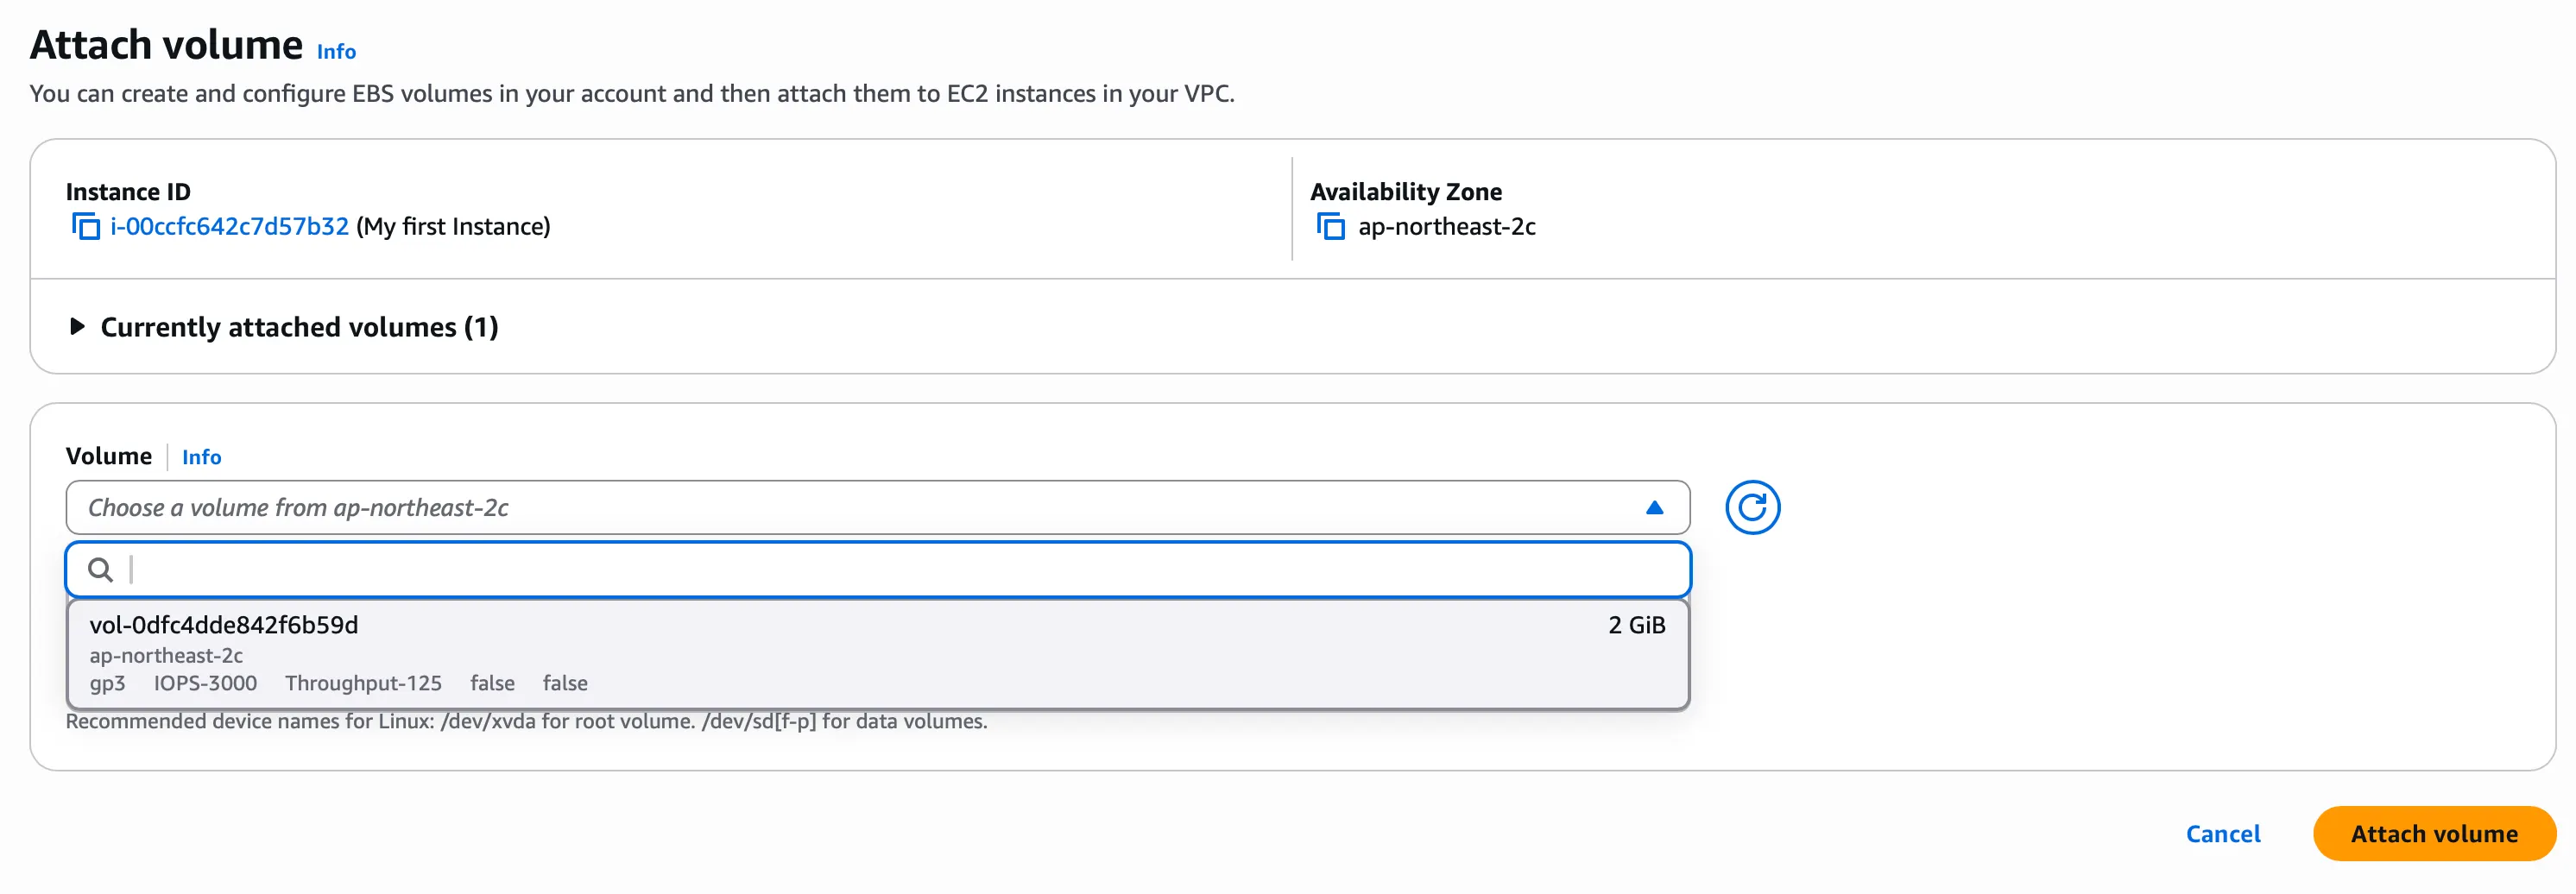
Task: Click the ap-northeast-2c Availability Zone text
Action: tap(1446, 227)
